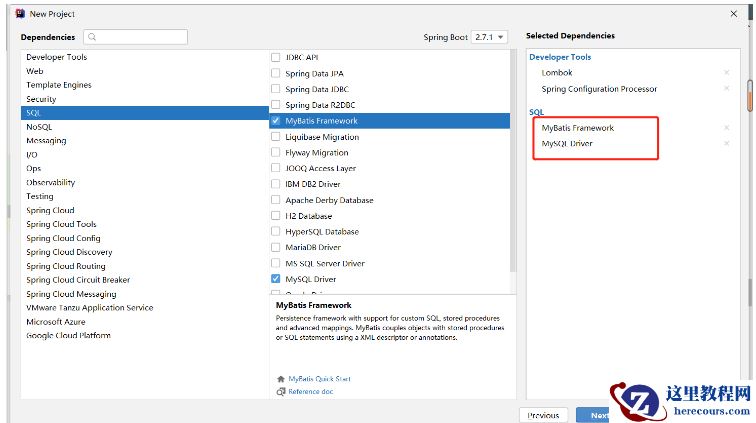The width and height of the screenshot is (756, 423).
Task: Click the IntelliJ New Project window icon
Action: pyautogui.click(x=19, y=14)
